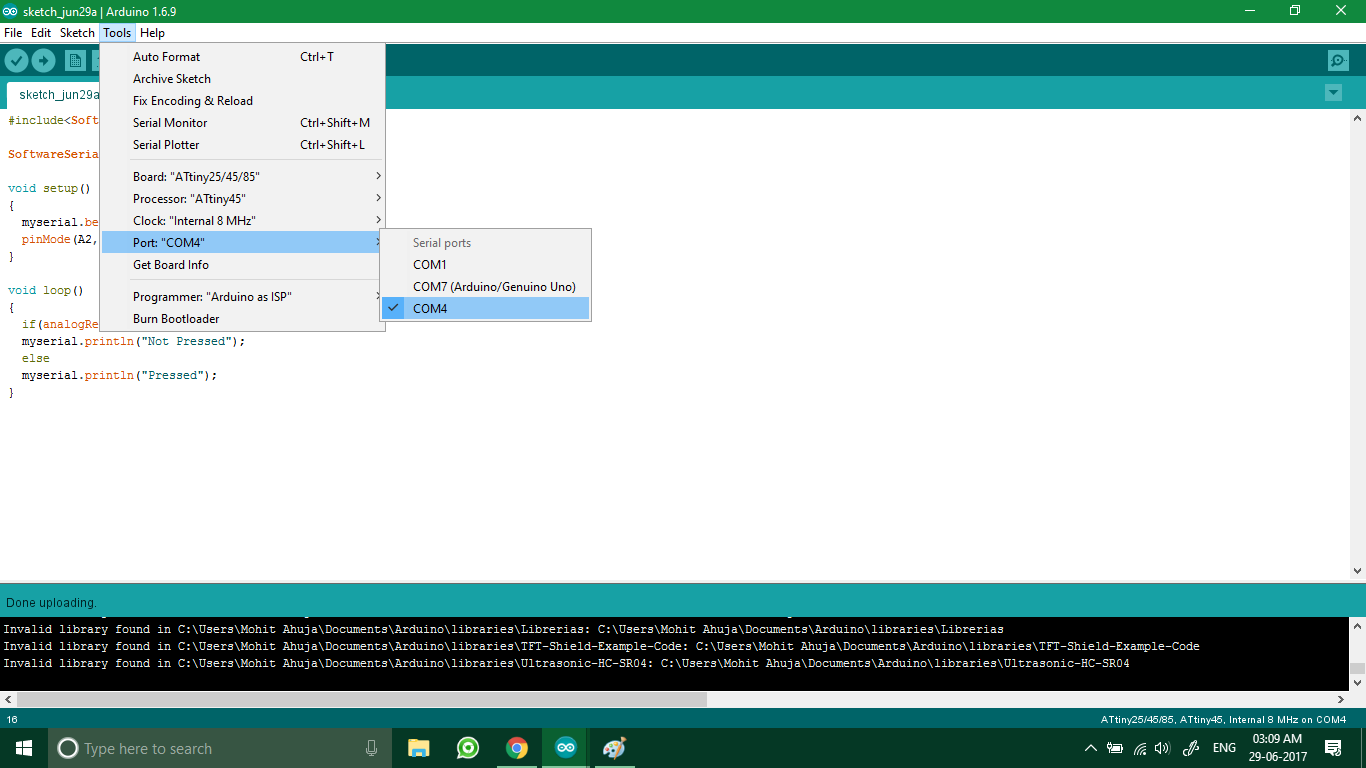The height and width of the screenshot is (768, 1366).
Task: Expand the Programmer "Arduino as ISP" submenu
Action: [x=243, y=297]
